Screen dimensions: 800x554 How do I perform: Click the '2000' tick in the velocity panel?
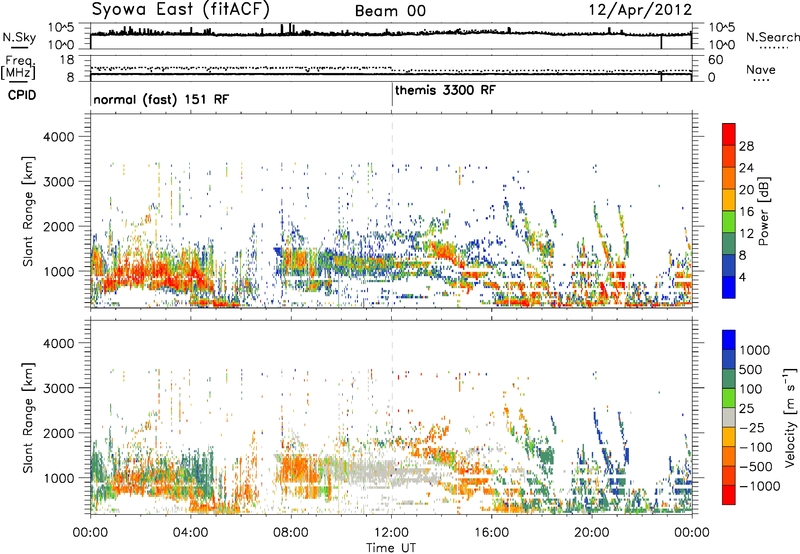click(58, 433)
